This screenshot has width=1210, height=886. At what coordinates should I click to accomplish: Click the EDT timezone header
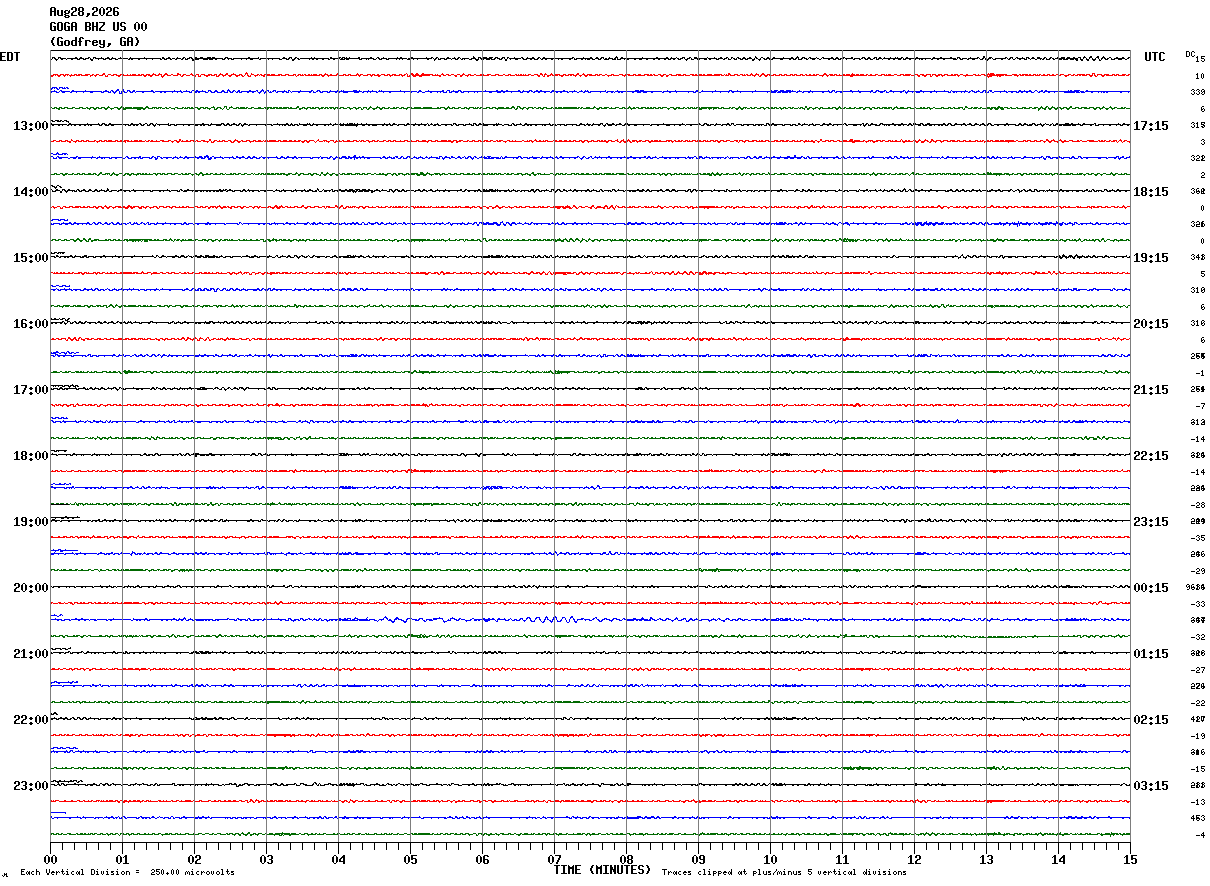point(10,57)
